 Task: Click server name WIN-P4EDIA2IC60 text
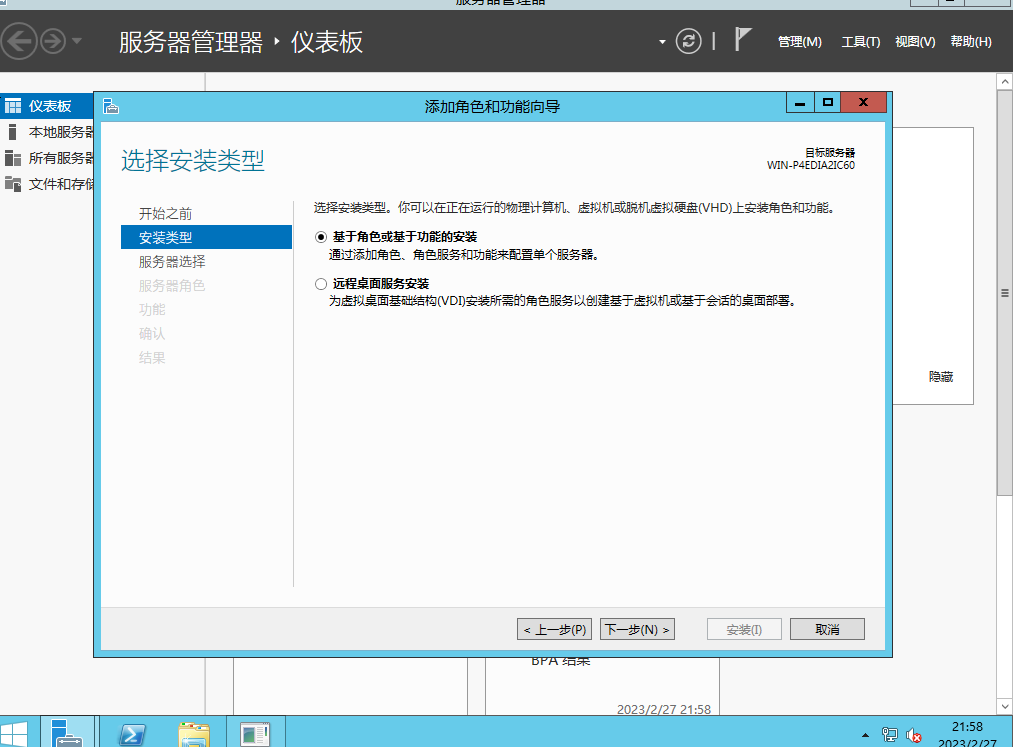811,165
